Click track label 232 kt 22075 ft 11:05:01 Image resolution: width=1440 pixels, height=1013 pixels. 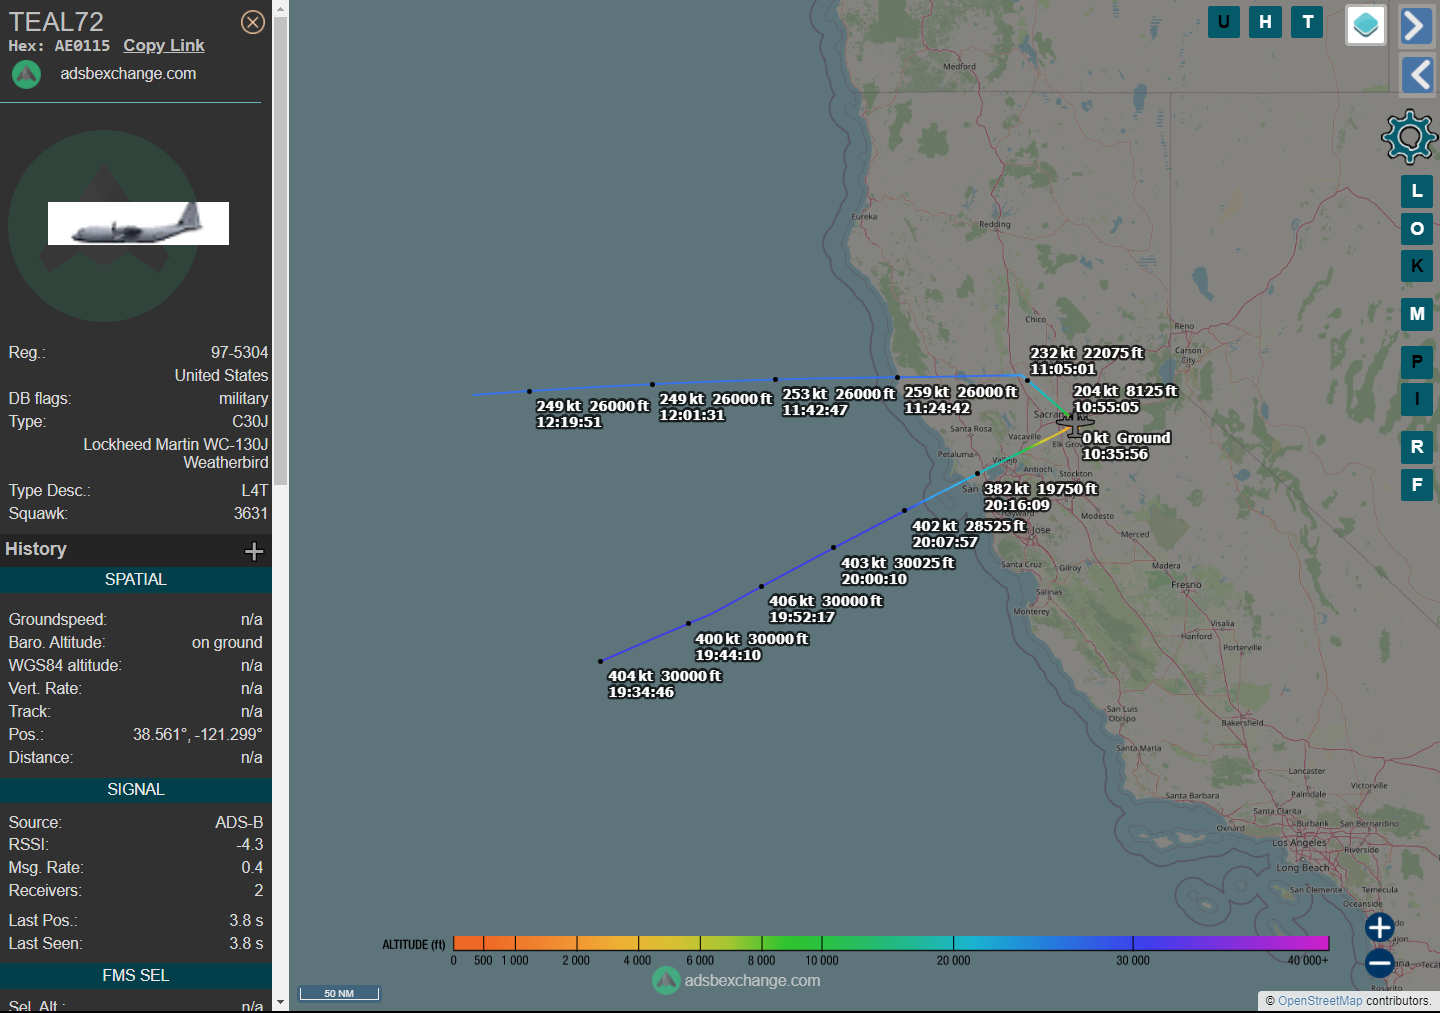[1086, 361]
